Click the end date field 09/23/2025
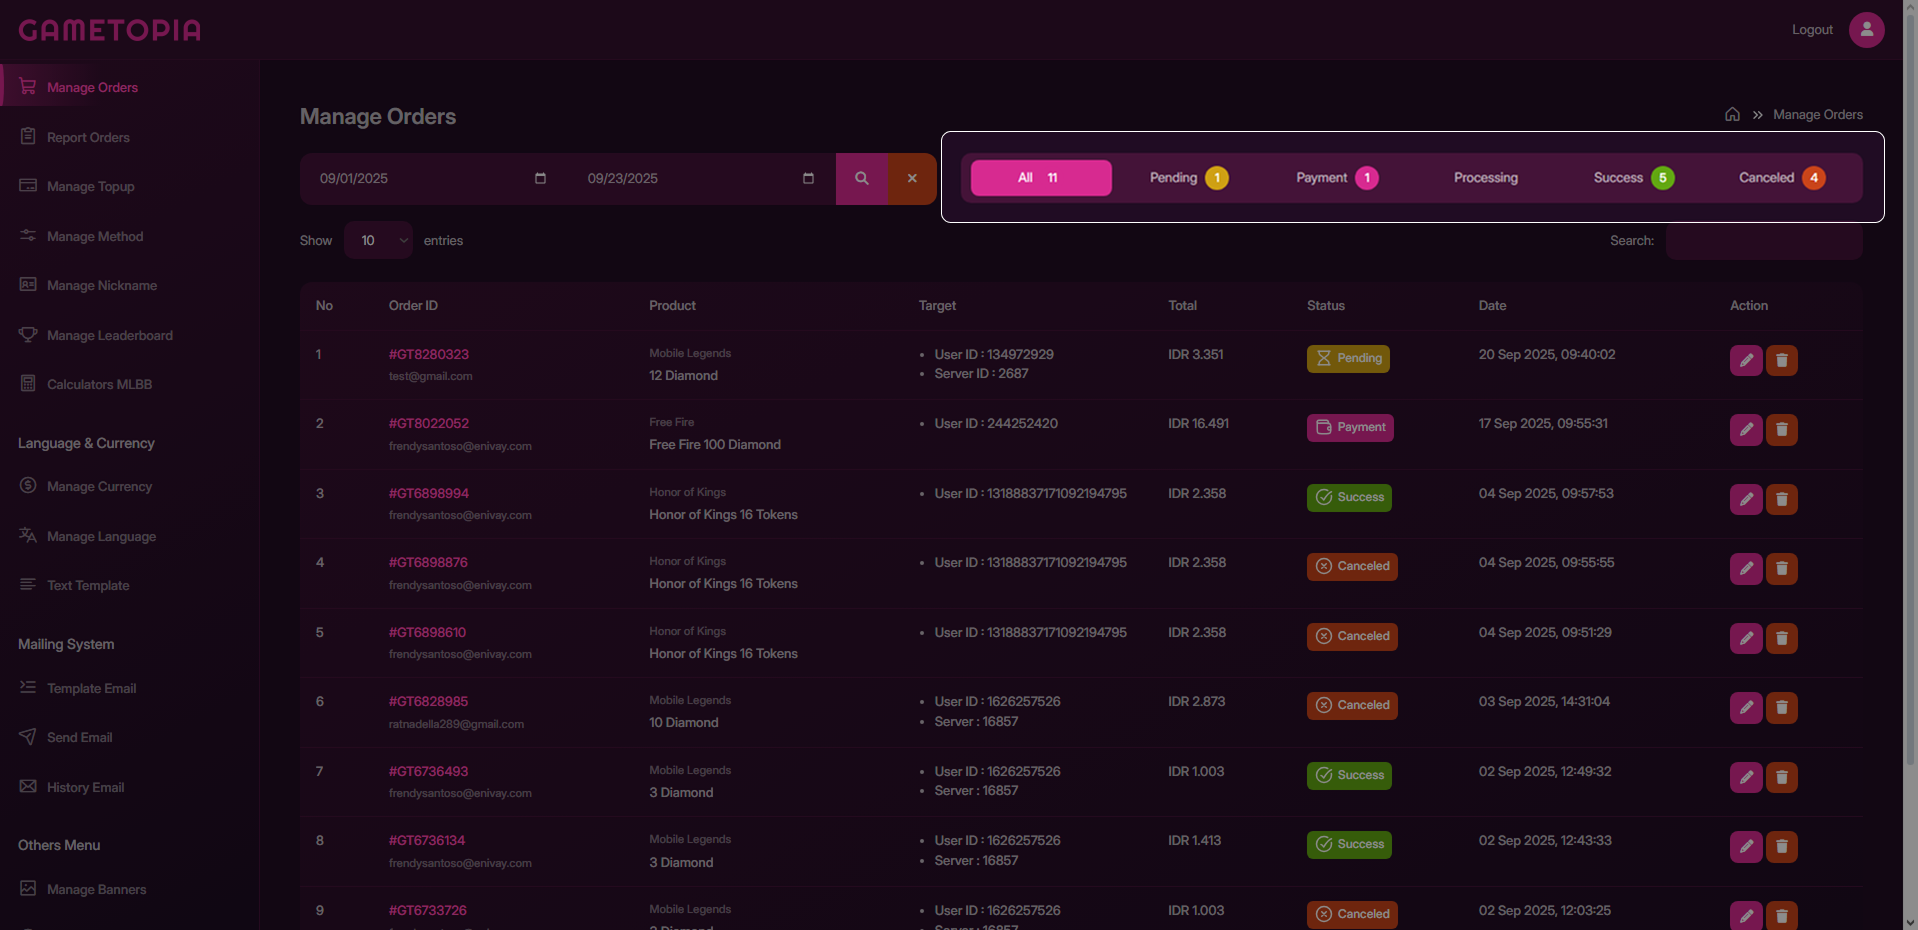 pos(701,179)
